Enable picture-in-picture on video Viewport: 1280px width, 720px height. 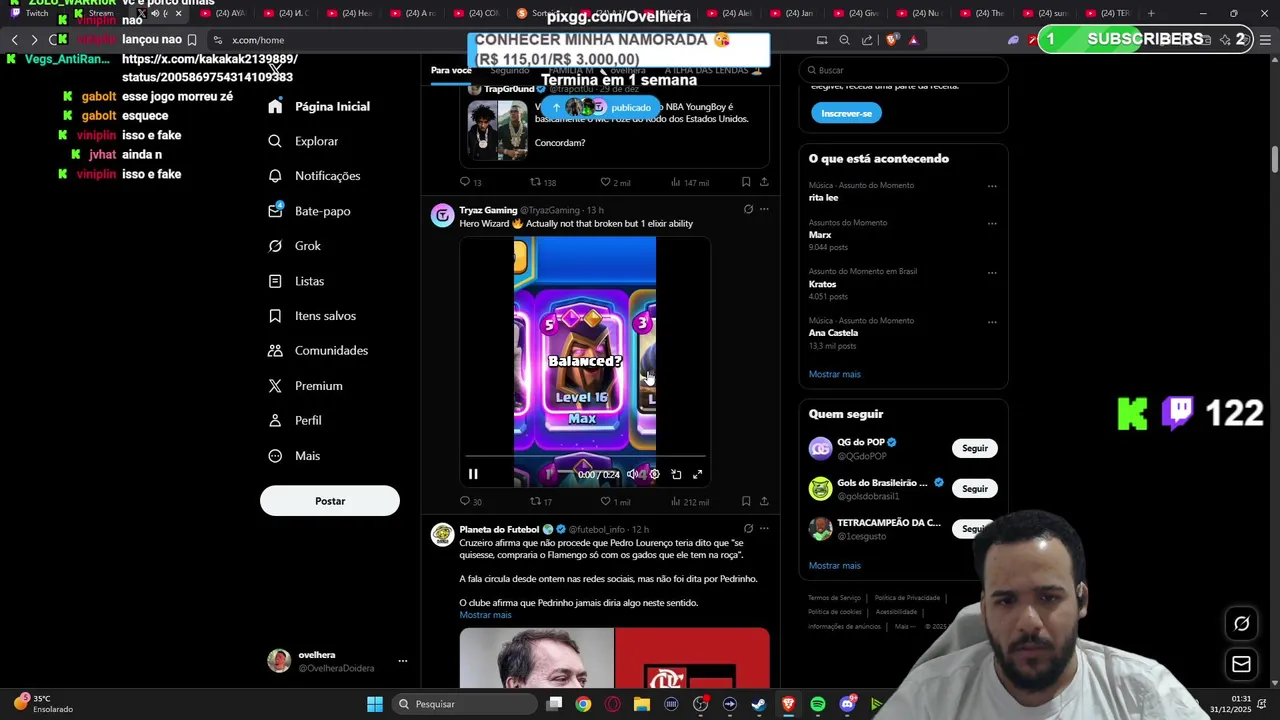pos(676,474)
